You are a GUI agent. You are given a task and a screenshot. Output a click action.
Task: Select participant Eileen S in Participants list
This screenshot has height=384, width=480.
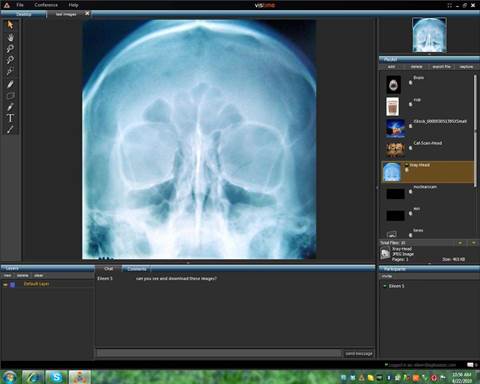tap(396, 286)
